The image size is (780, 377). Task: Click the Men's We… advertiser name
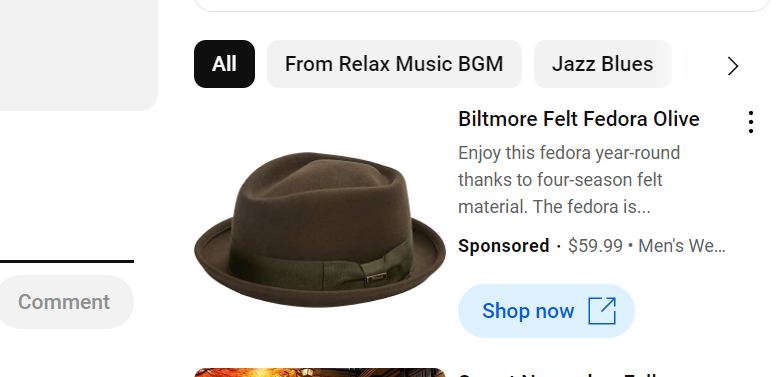(x=682, y=246)
